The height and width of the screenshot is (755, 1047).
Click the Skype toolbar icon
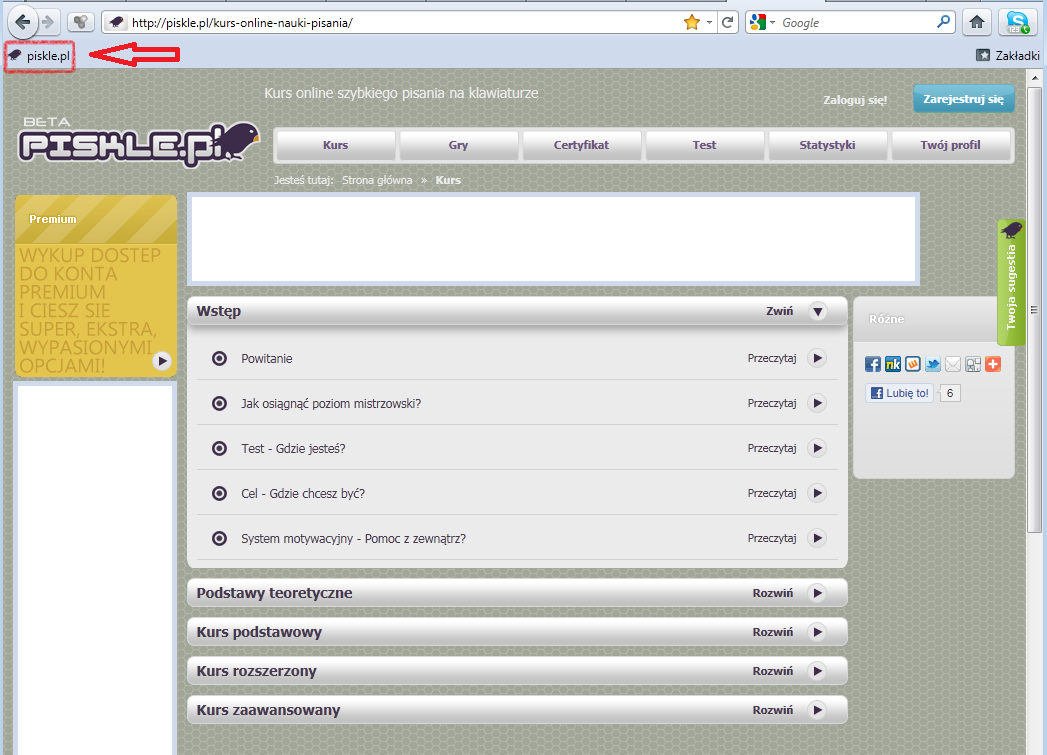coord(1018,23)
